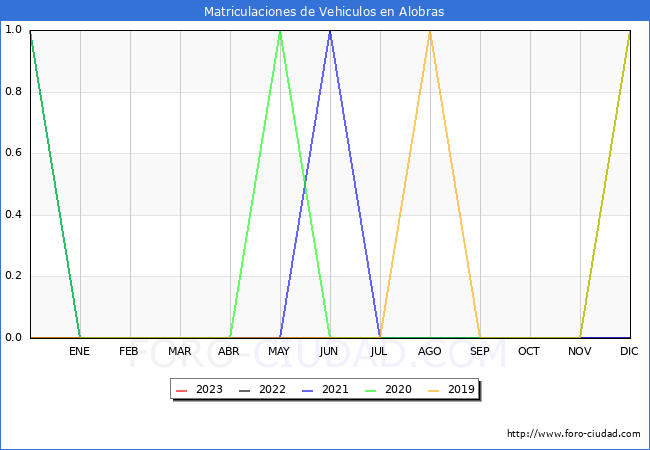This screenshot has height=450, width=650.
Task: Click the green 2020 peak at MAY
Action: pos(280,32)
